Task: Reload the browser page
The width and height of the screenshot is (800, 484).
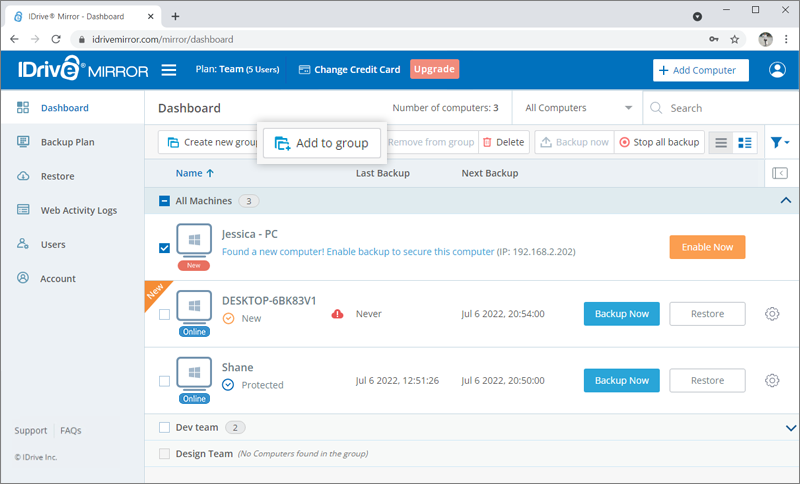Action: tap(56, 39)
